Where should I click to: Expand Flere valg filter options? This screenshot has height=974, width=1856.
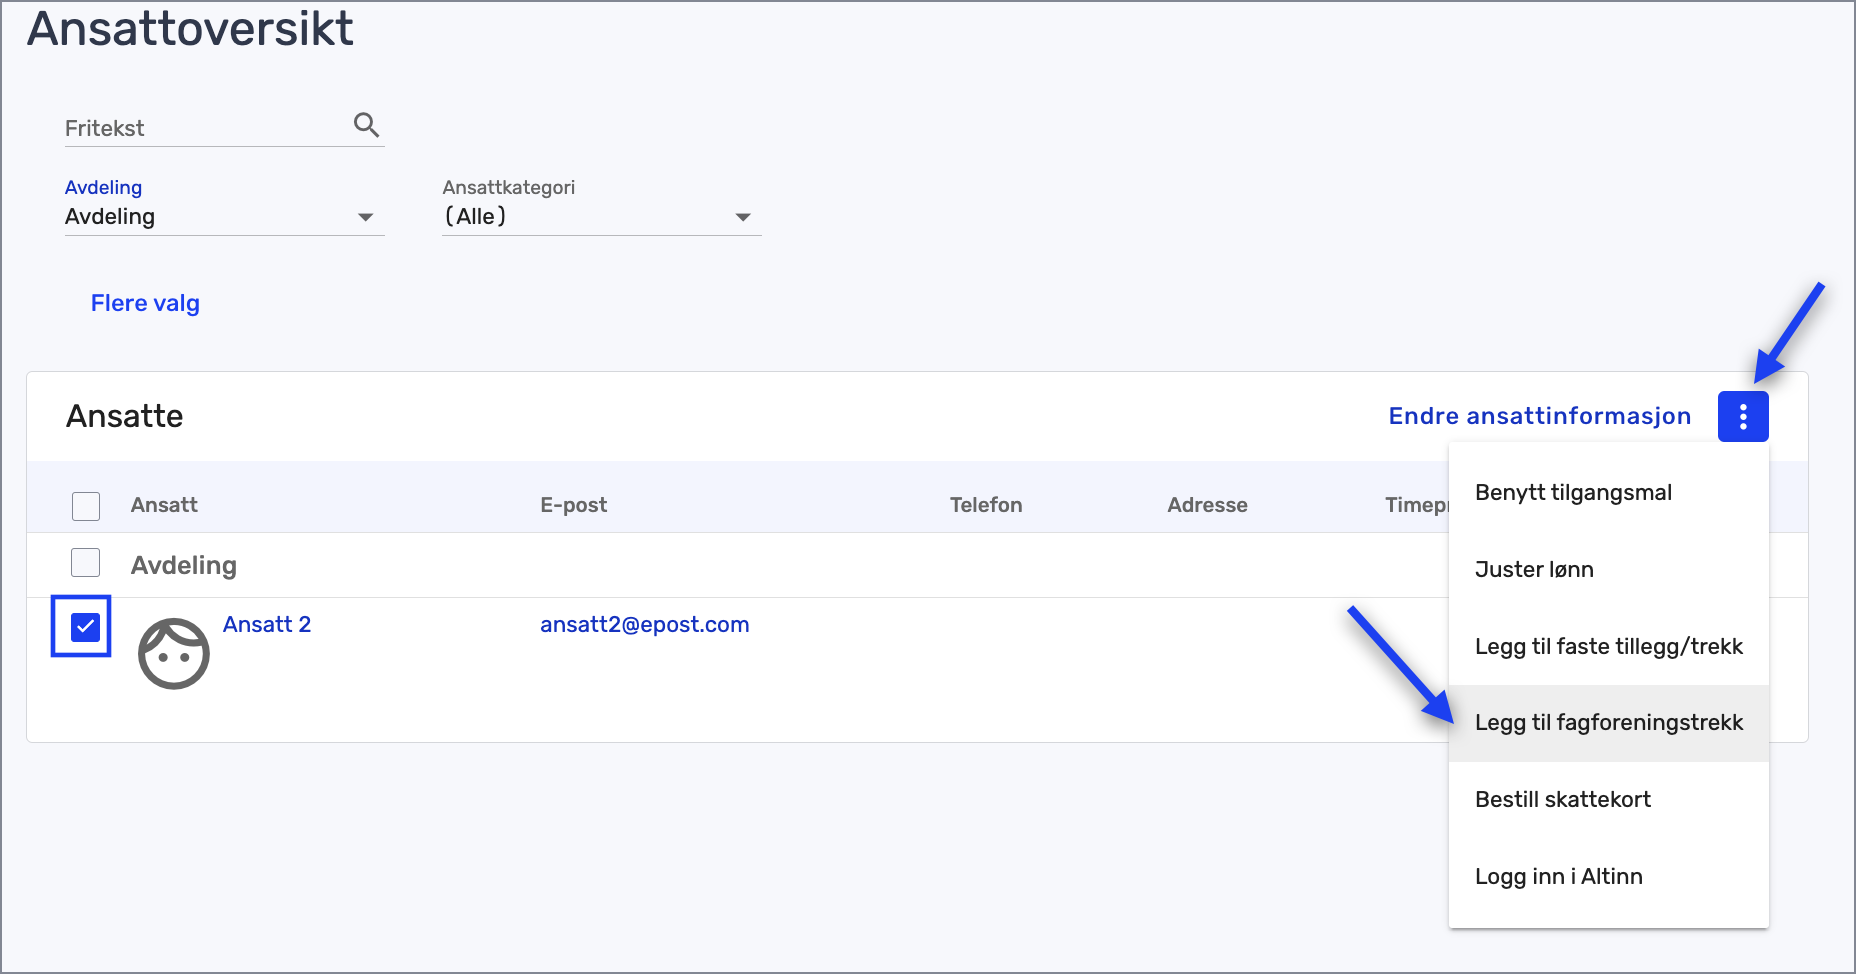coord(145,303)
